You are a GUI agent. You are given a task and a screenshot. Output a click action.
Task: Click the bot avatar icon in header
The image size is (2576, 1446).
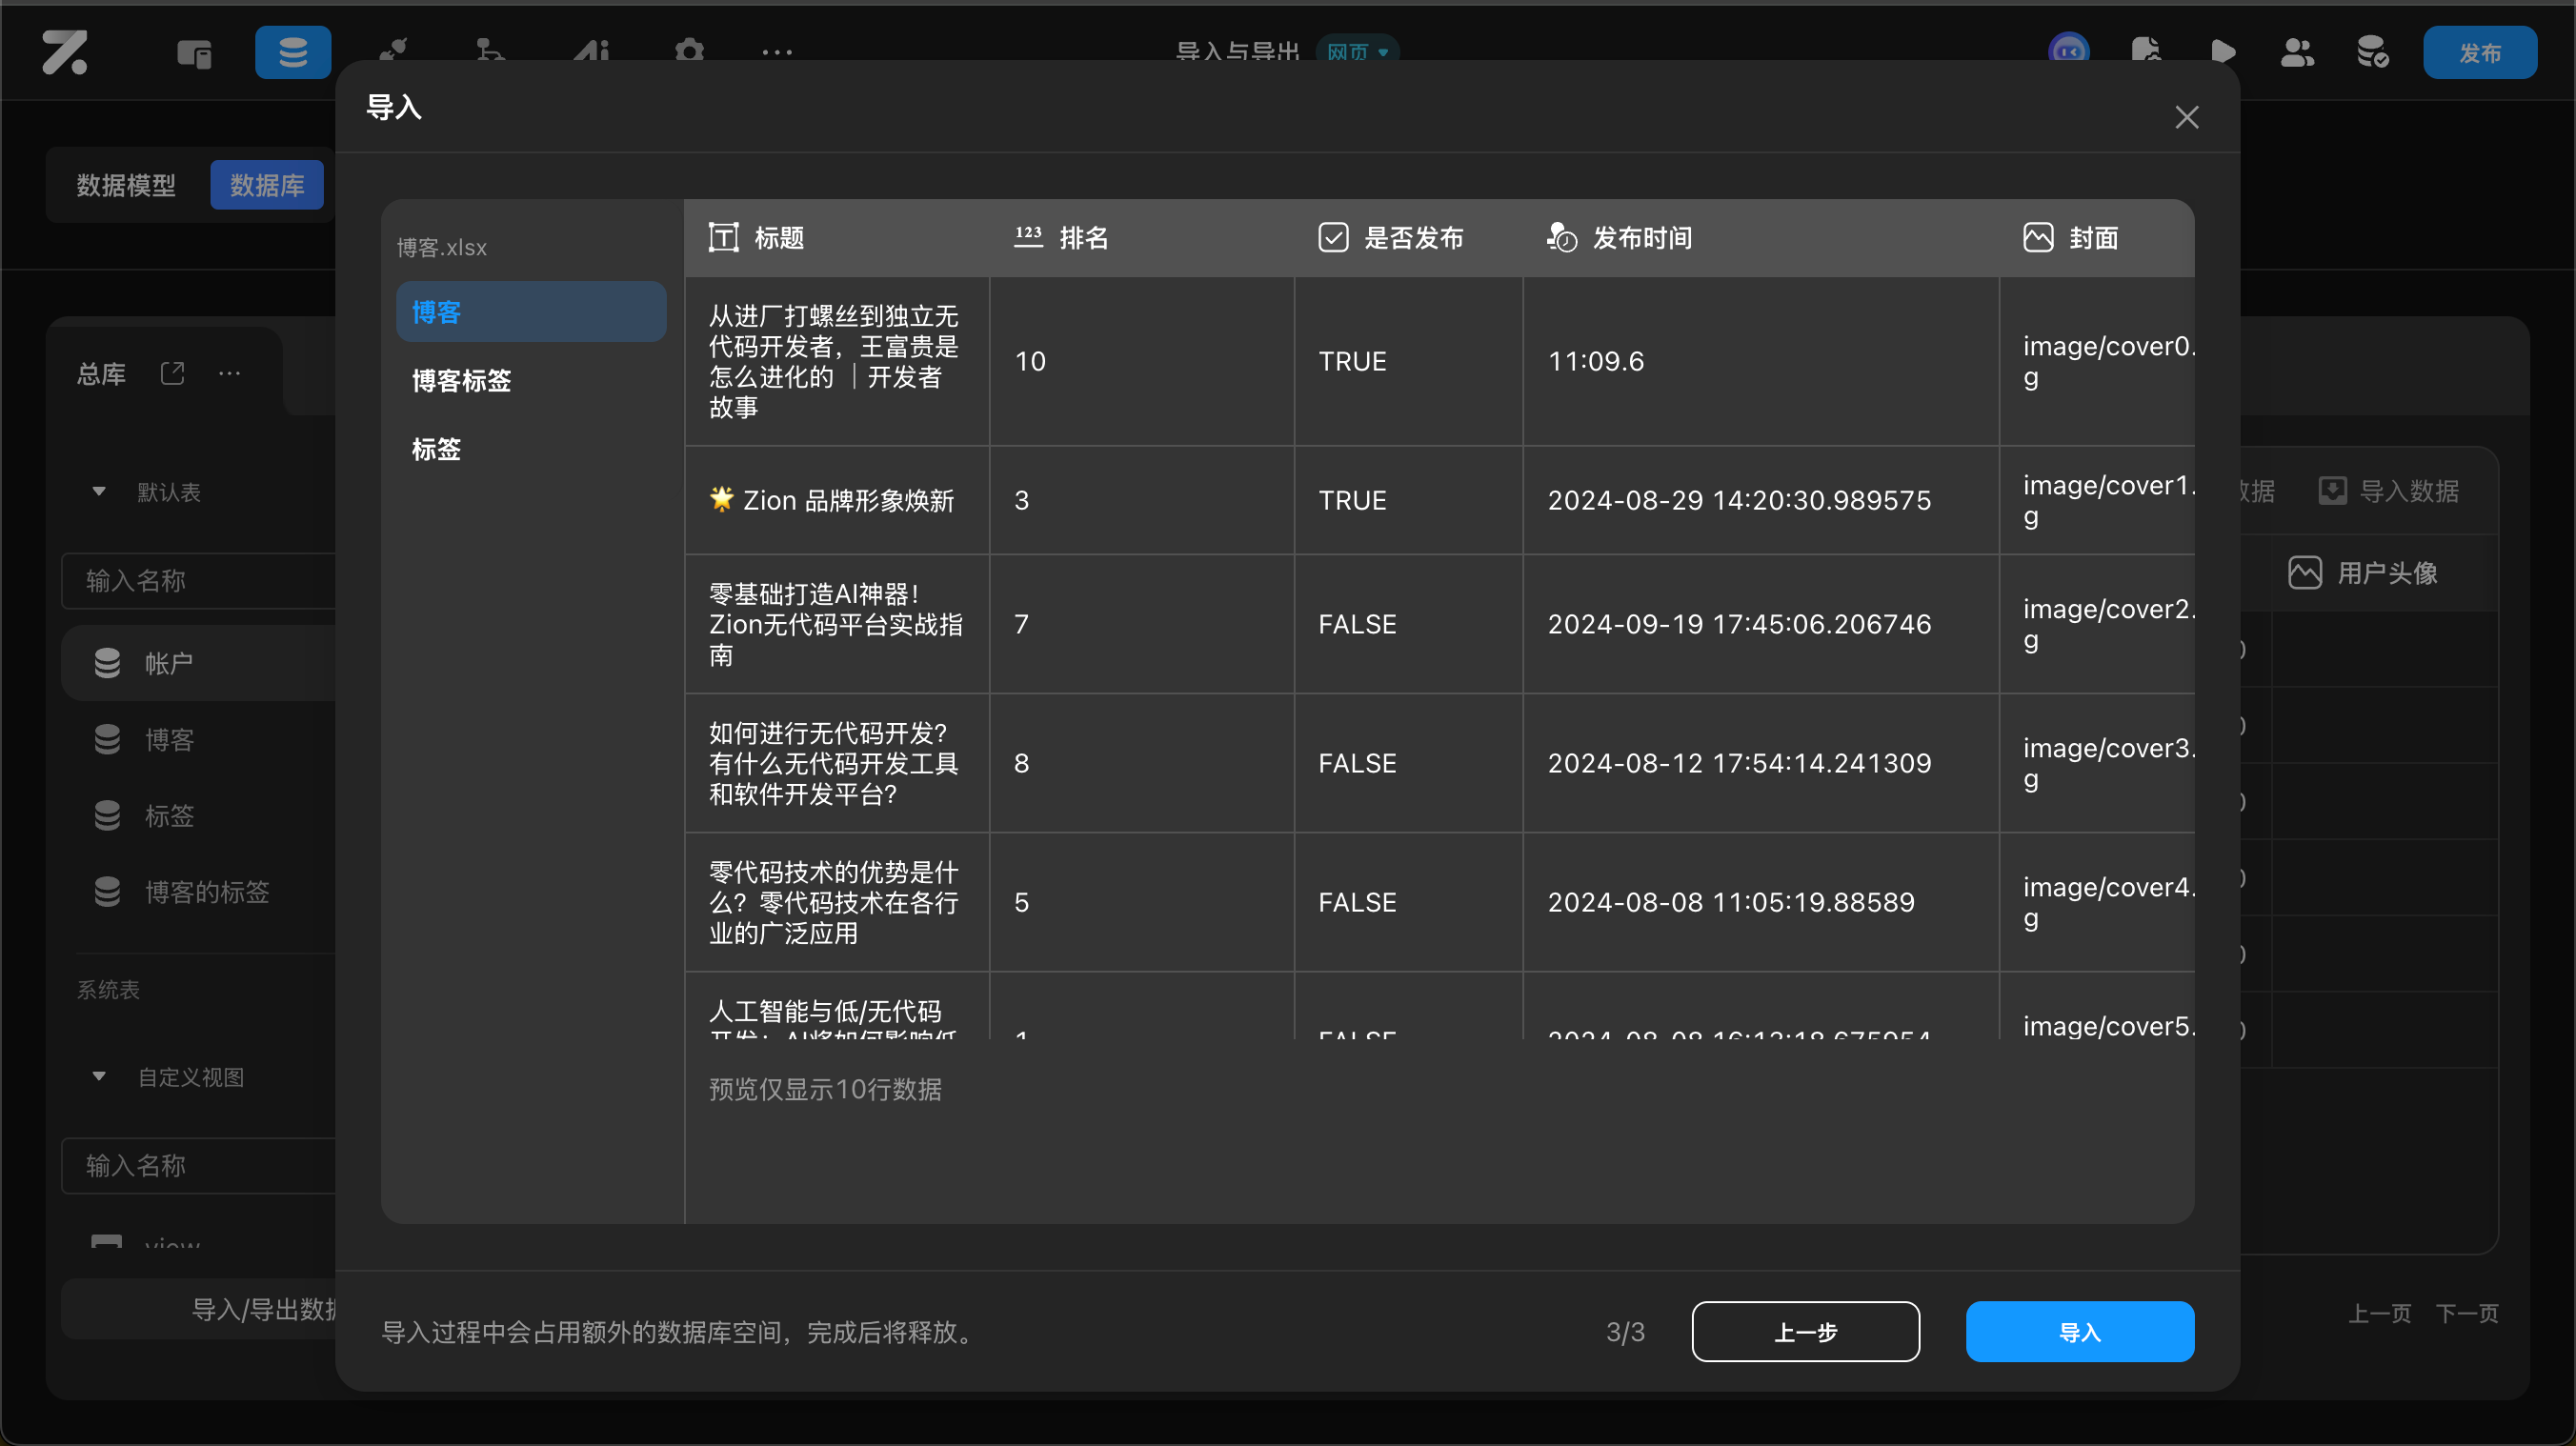coord(2068,52)
